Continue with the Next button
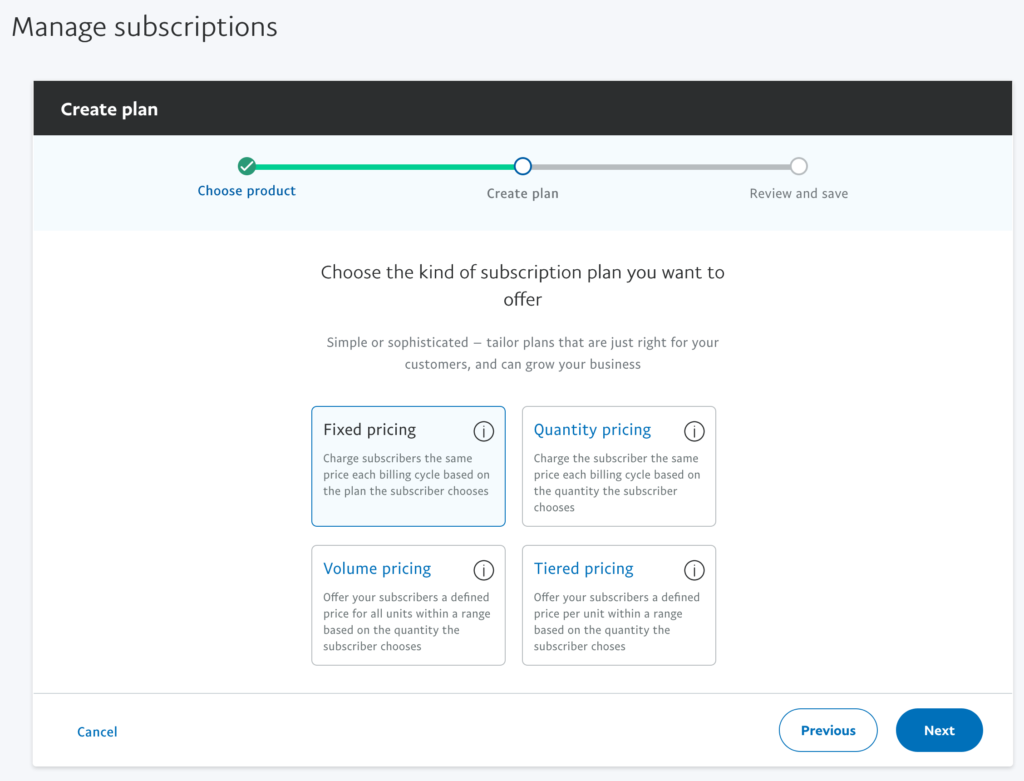Screen dimensions: 1024x781 (x=939, y=730)
